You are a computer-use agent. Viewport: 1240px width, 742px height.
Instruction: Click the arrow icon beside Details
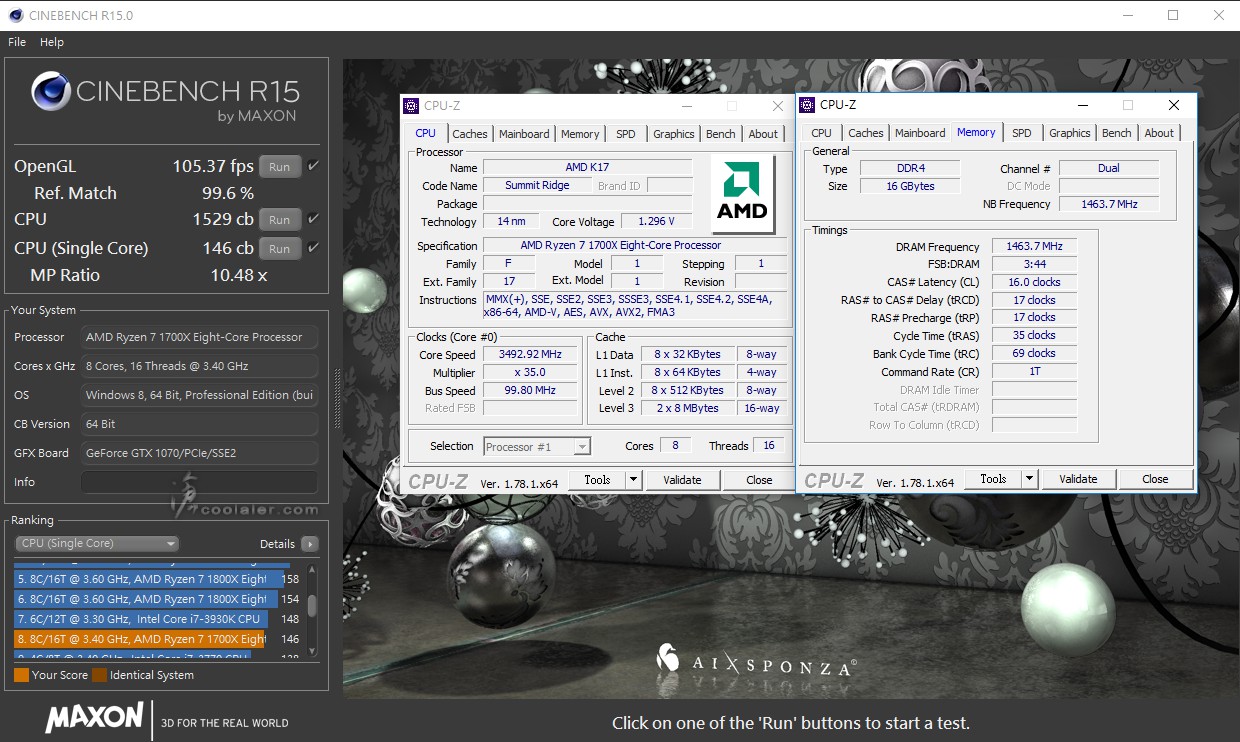click(310, 544)
